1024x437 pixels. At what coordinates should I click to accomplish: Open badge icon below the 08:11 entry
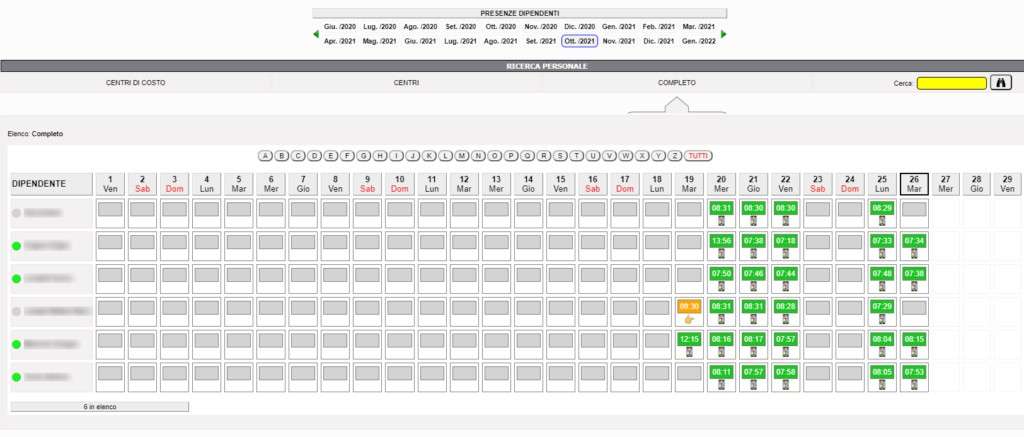point(721,385)
